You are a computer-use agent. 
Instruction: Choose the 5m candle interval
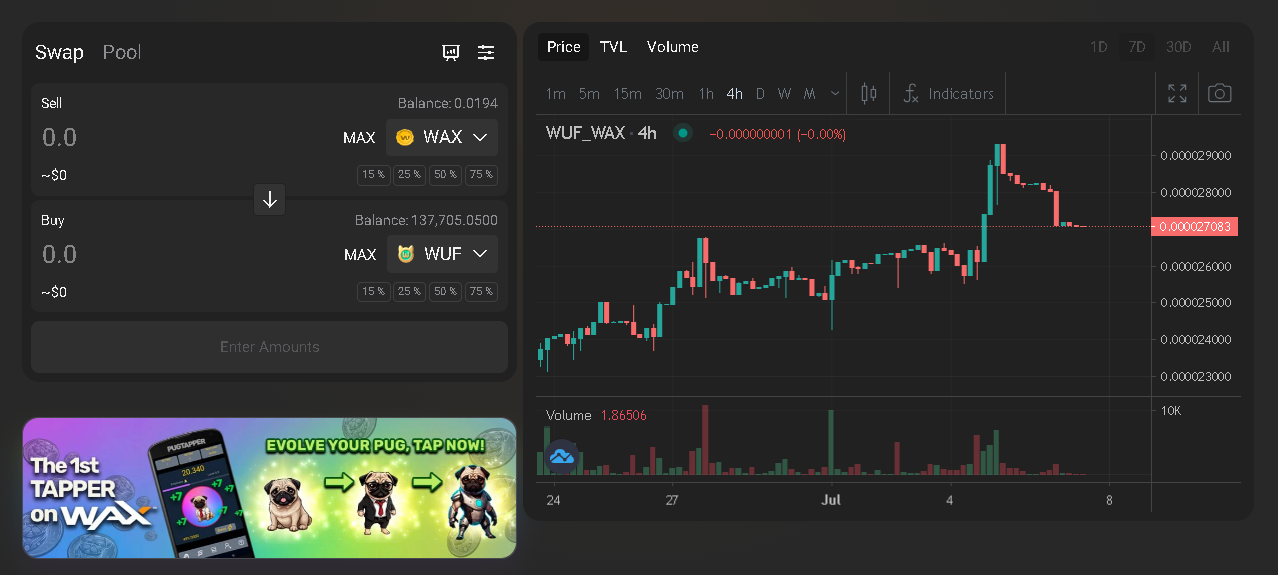coord(589,94)
